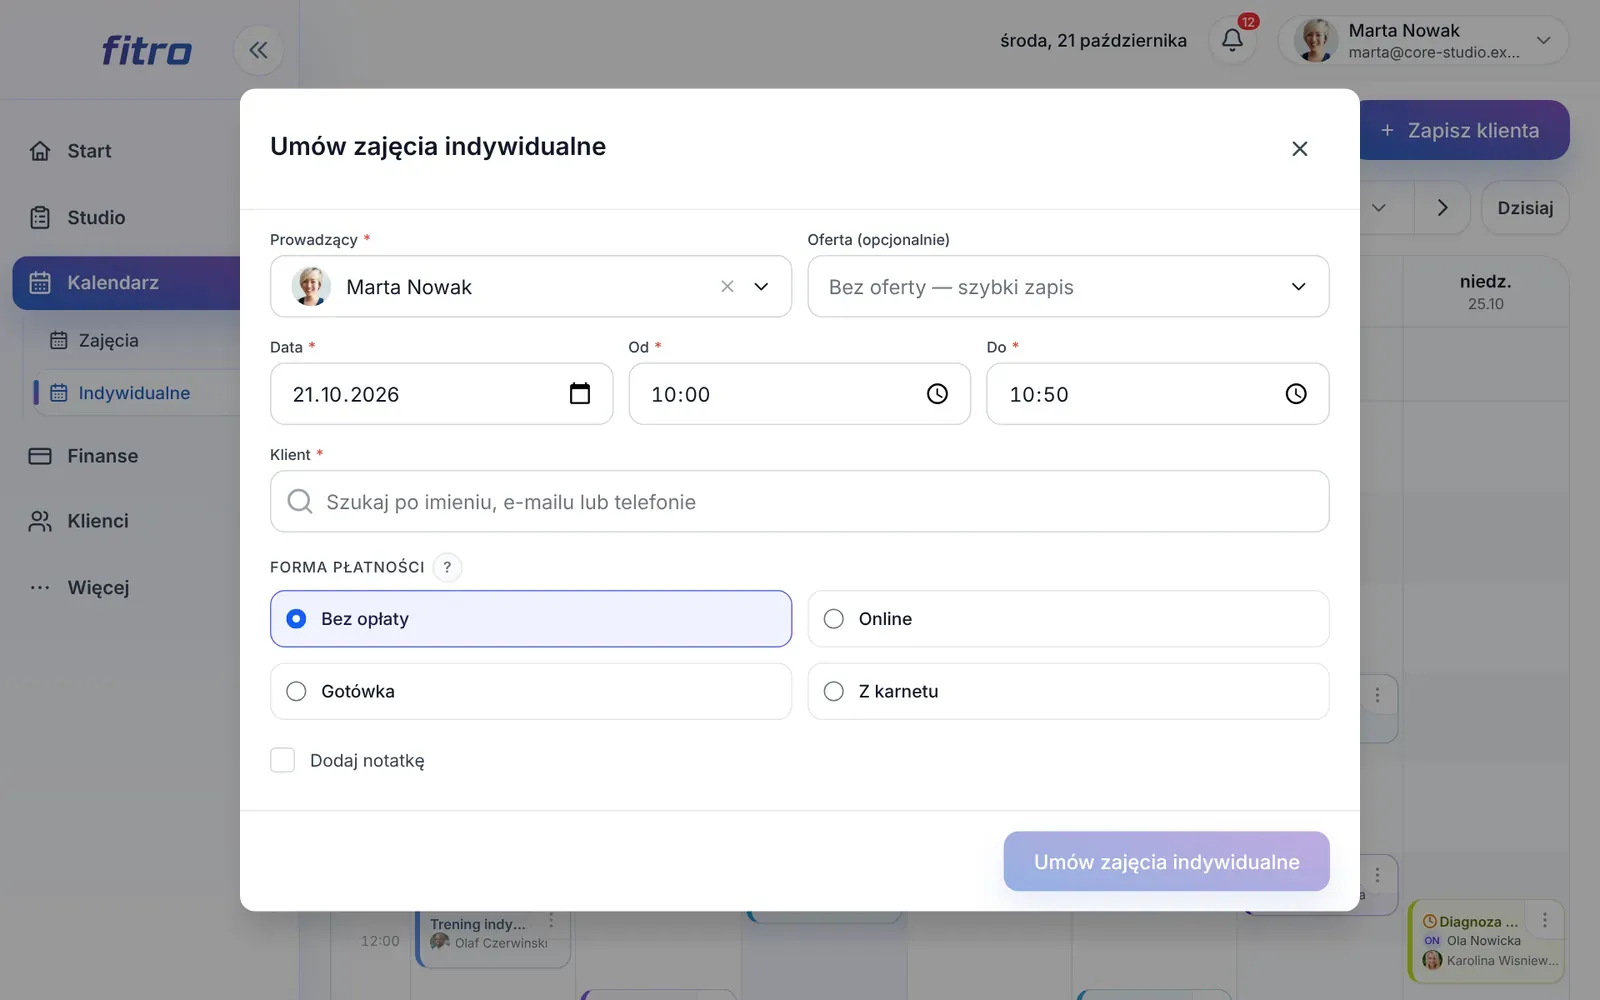Viewport: 1600px width, 1000px height.
Task: Select Z karnetu payment option
Action: pyautogui.click(x=1068, y=691)
